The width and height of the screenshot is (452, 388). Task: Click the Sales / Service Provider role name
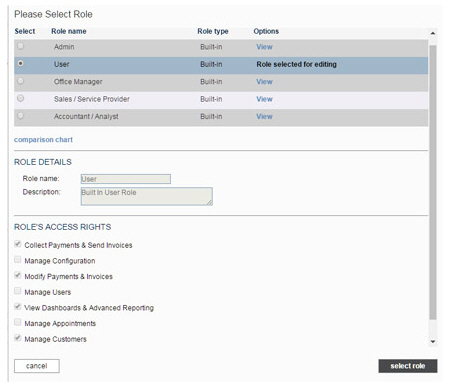coord(92,99)
